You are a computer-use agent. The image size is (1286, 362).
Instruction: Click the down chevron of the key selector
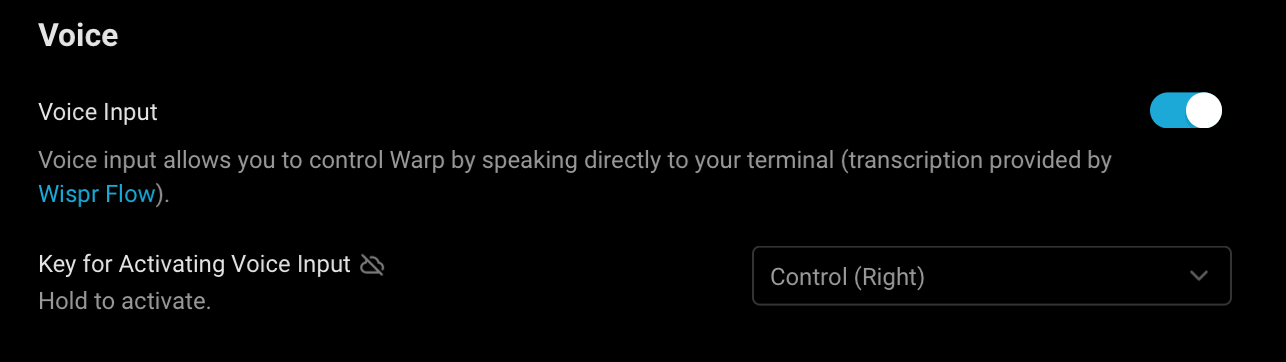coord(1200,276)
